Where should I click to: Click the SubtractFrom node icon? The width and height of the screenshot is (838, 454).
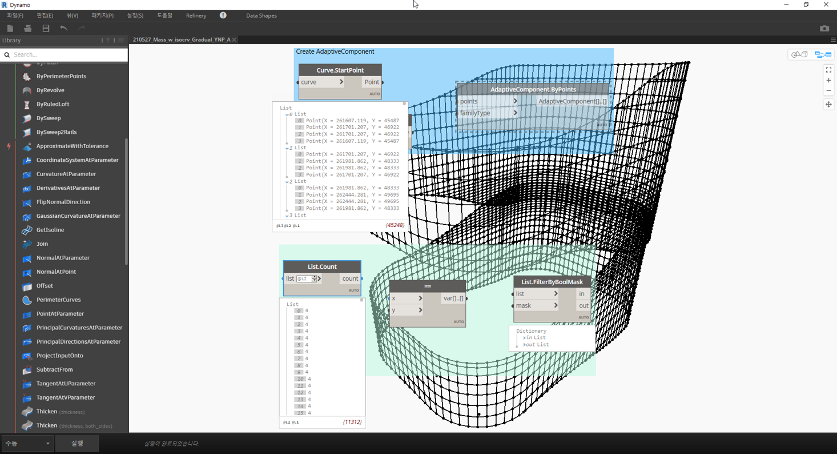(x=27, y=370)
